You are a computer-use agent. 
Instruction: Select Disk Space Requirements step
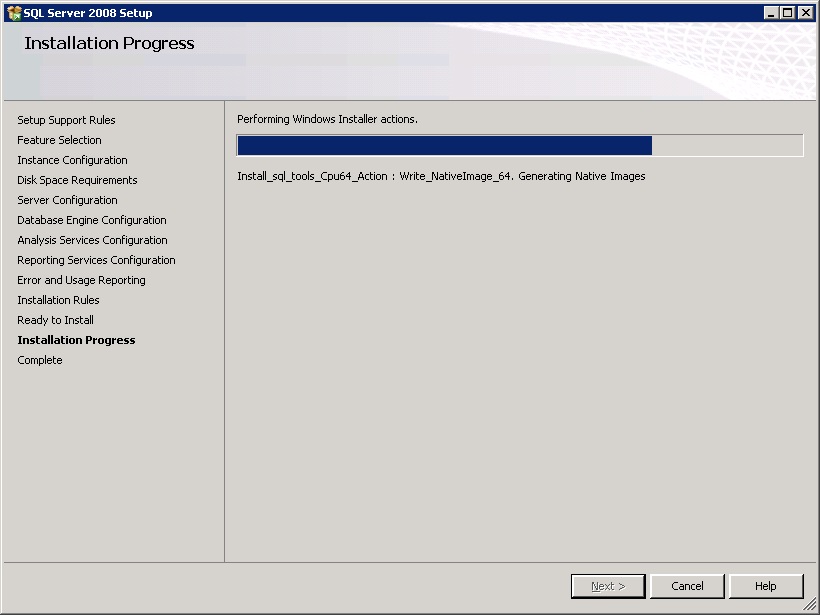coord(77,180)
